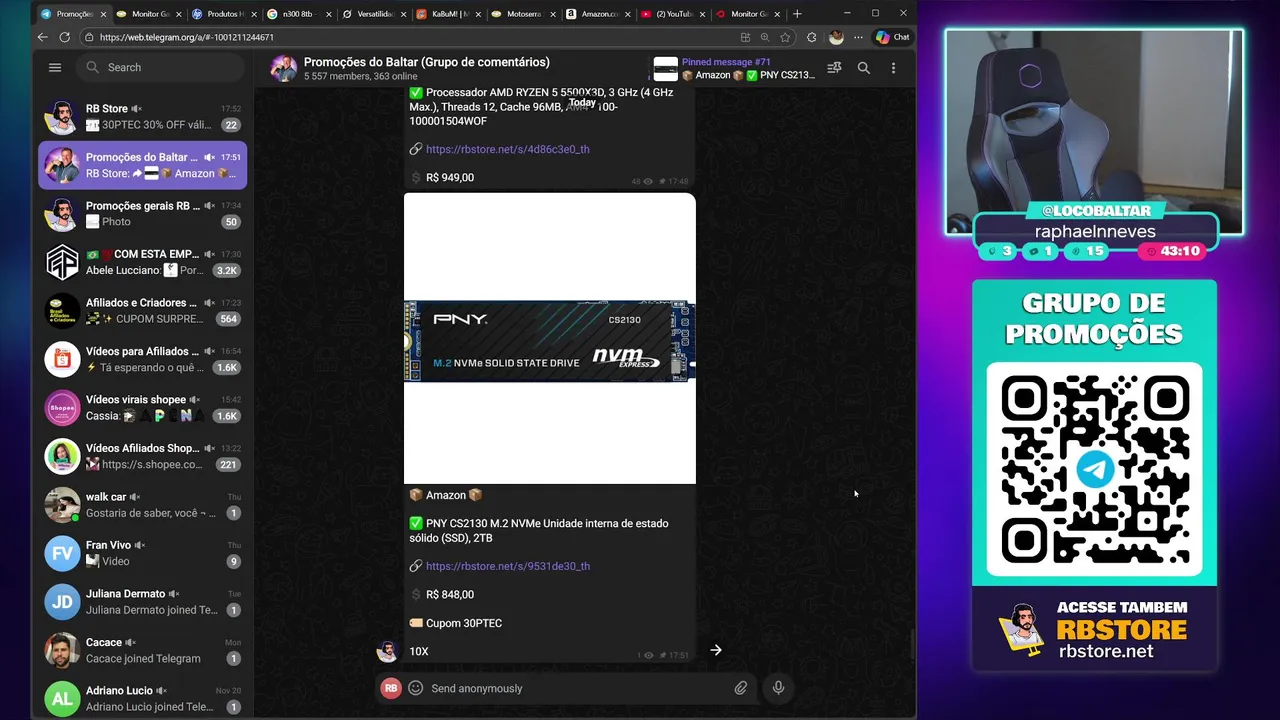The height and width of the screenshot is (720, 1280).
Task: Open link rbstore.net/s/9531de30_th
Action: 507,566
